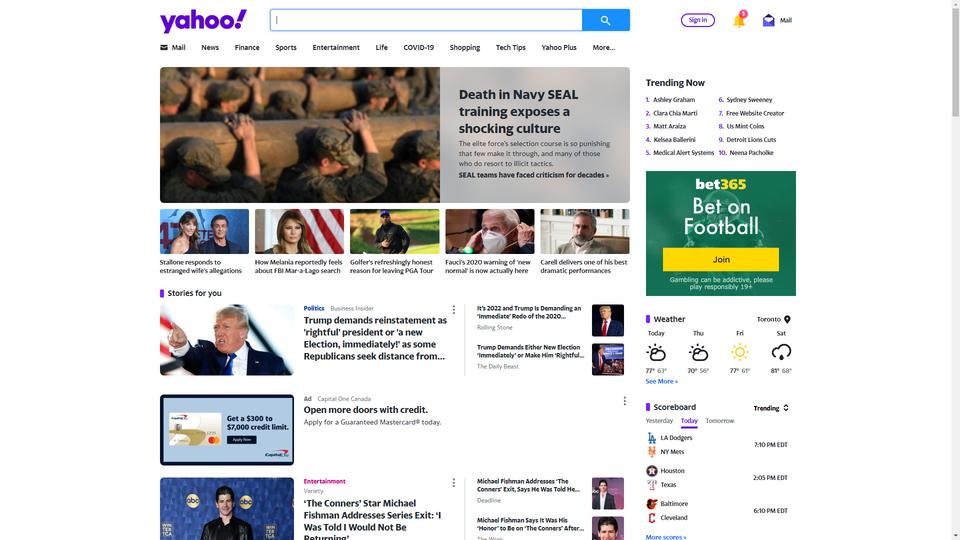Open the Finance navigation item
Viewport: 960px width, 540px height.
(247, 47)
